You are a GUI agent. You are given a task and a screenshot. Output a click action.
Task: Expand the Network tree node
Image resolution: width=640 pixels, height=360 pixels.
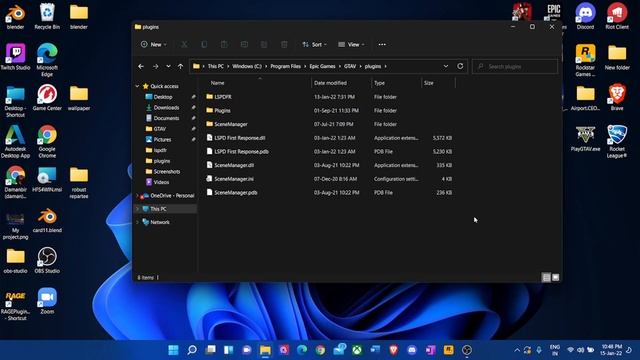click(x=138, y=222)
